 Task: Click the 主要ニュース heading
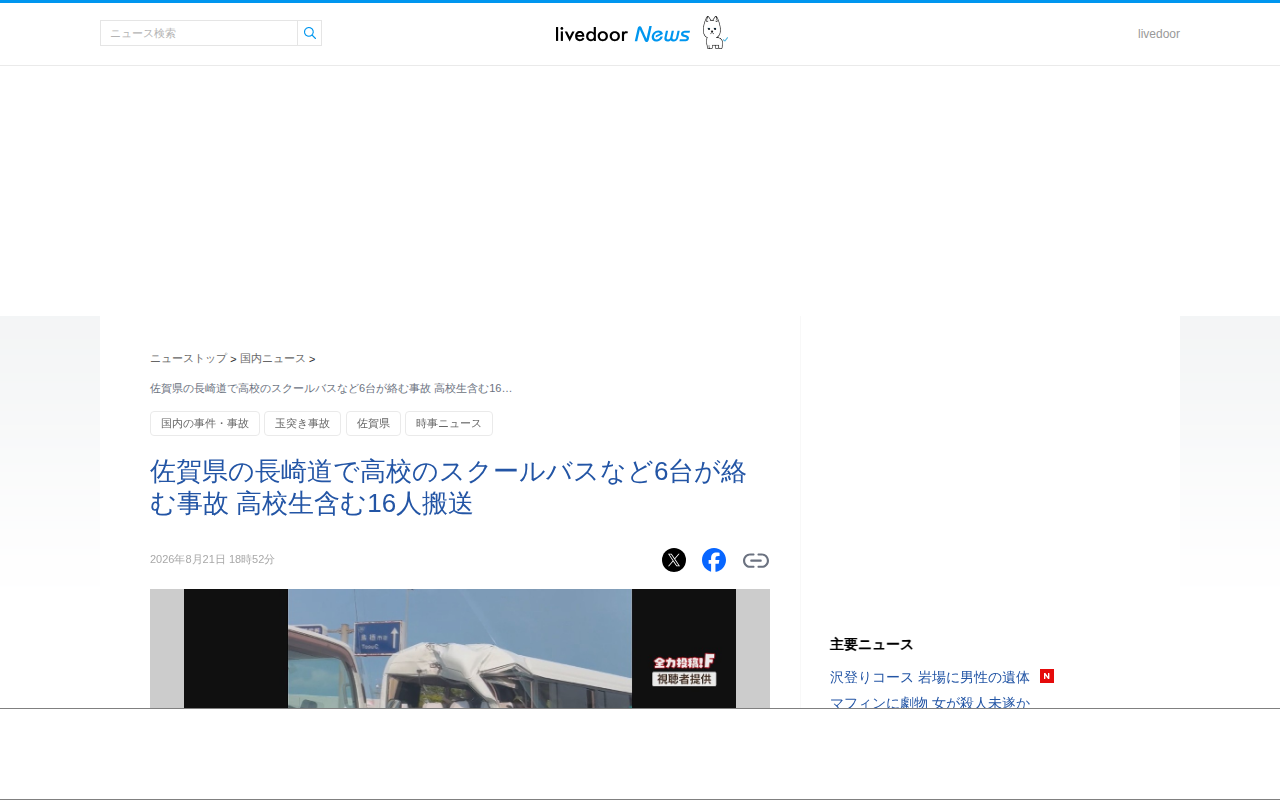click(872, 644)
